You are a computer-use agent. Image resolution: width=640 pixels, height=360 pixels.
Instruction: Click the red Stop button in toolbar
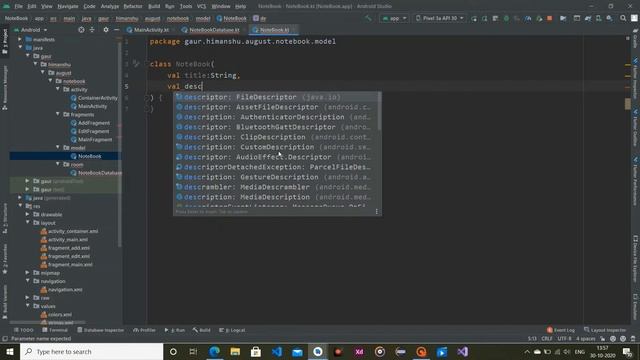(549, 18)
